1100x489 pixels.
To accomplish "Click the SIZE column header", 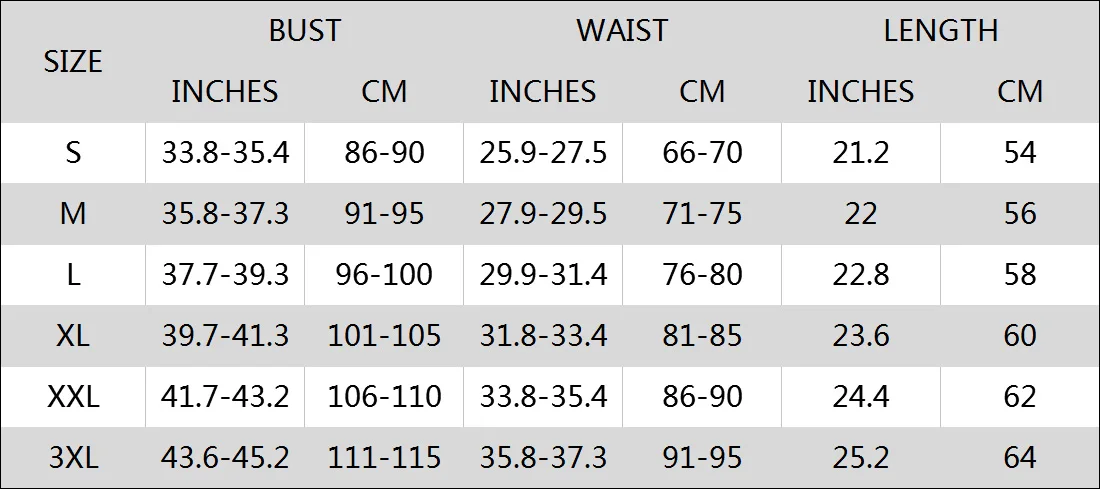I will [73, 62].
